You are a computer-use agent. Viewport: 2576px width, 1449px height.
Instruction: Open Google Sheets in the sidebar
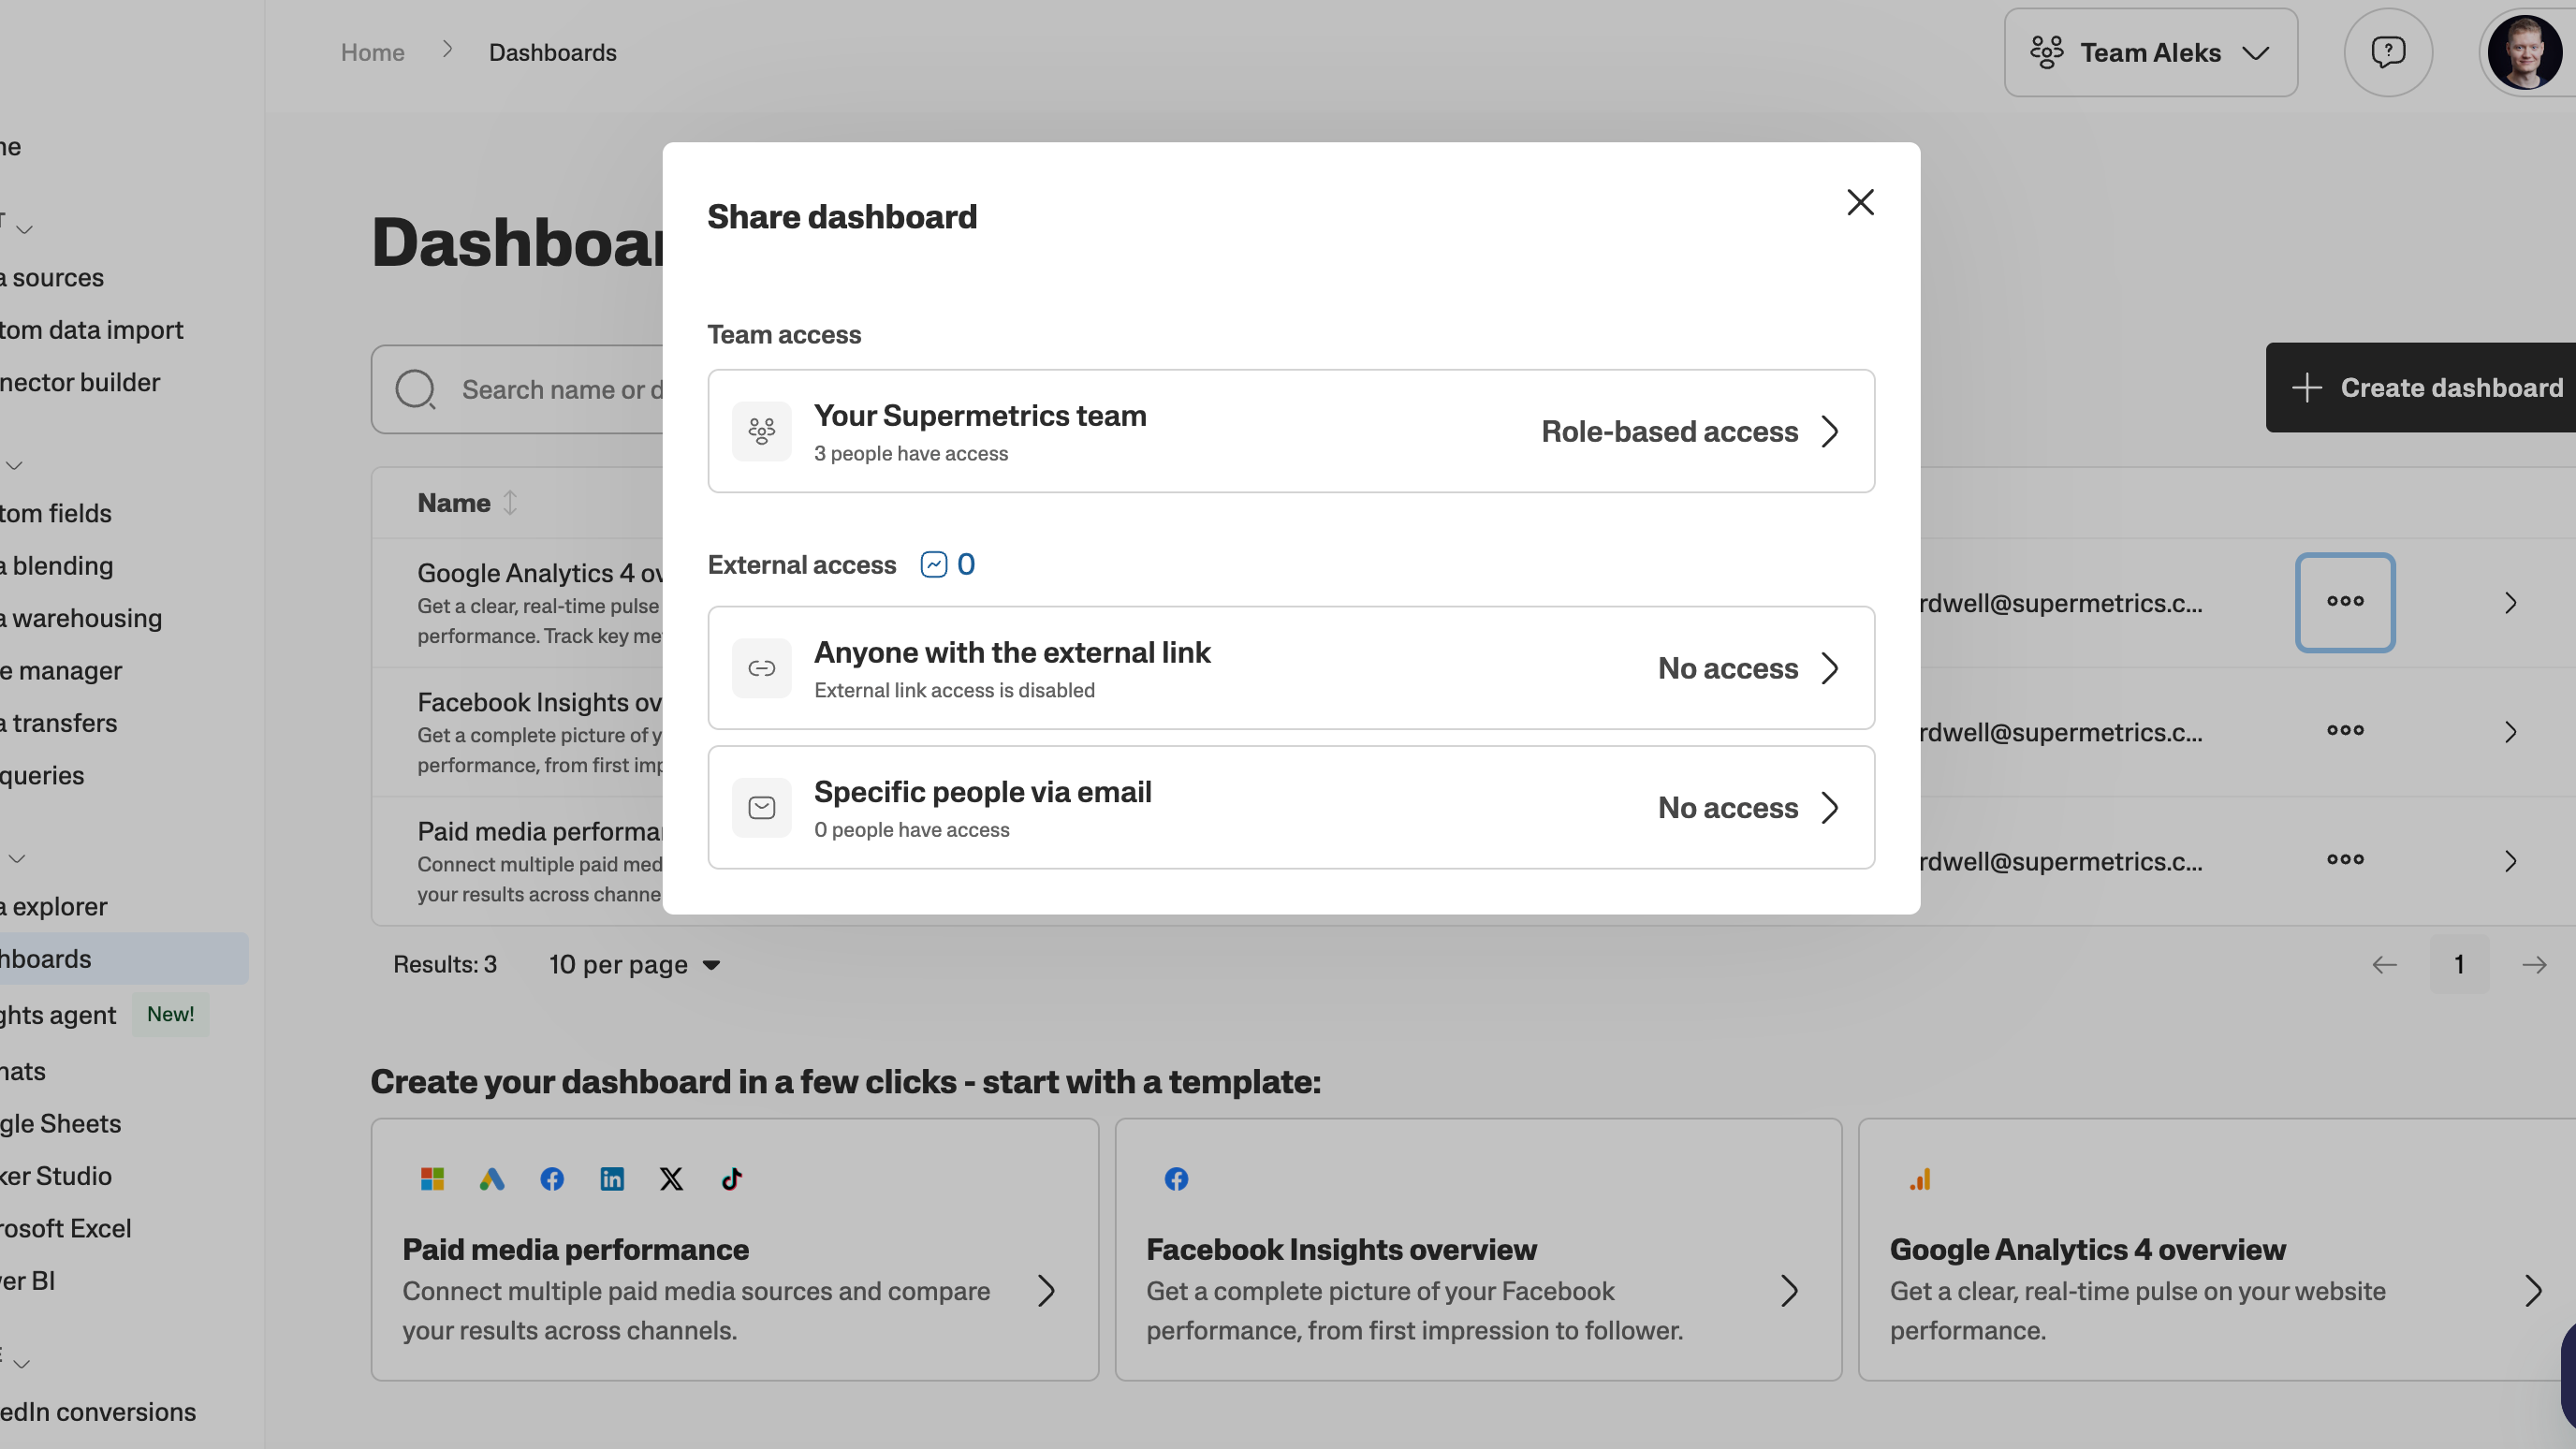click(61, 1123)
